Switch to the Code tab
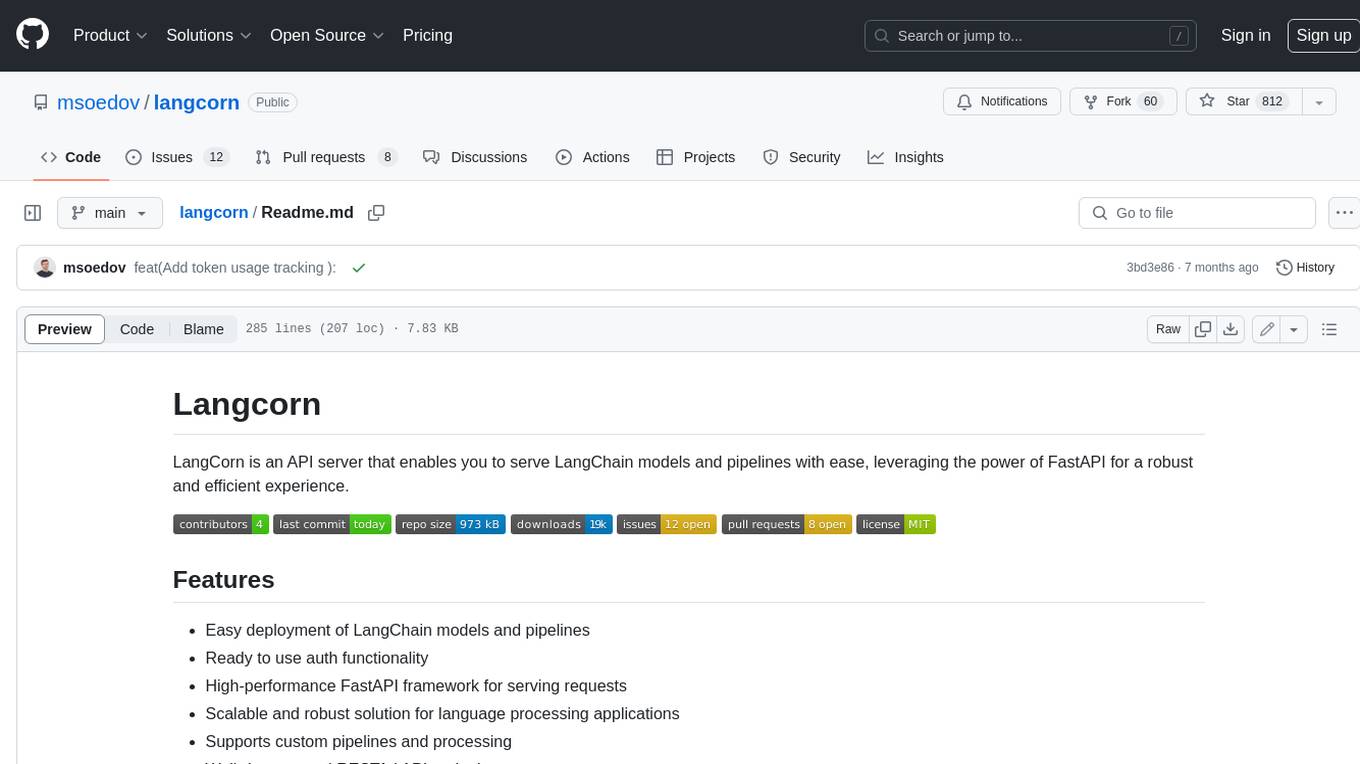This screenshot has width=1360, height=764. click(x=70, y=157)
